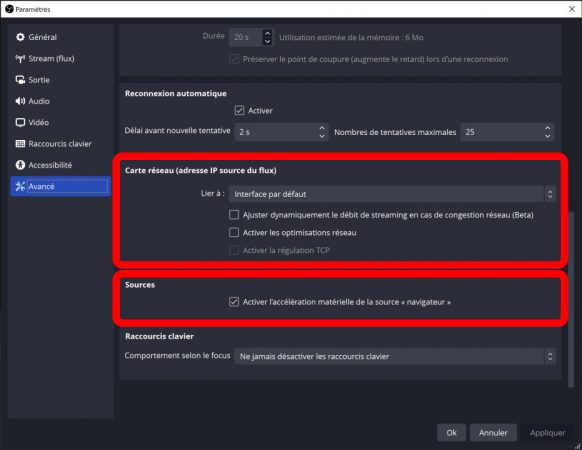This screenshot has height=450, width=582.
Task: Click the Audio speaker icon
Action: (x=20, y=101)
